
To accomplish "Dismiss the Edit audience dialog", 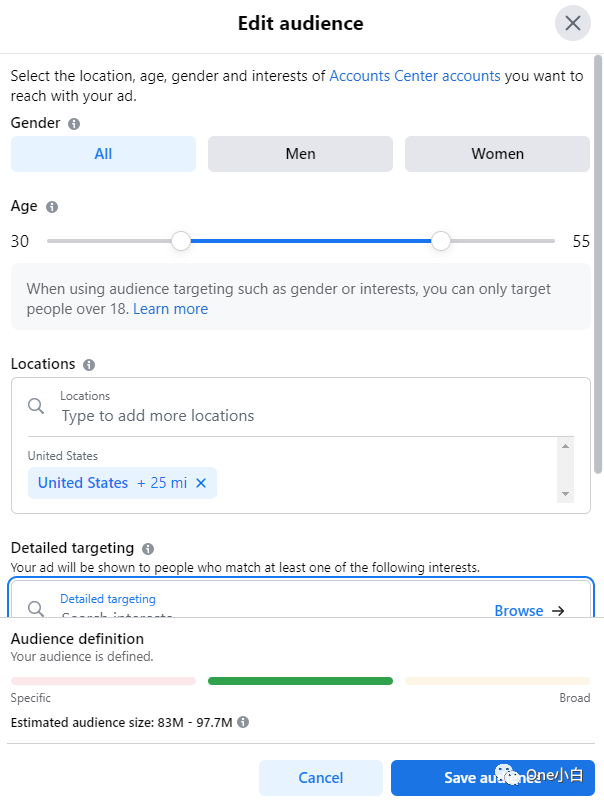I will click(x=572, y=22).
